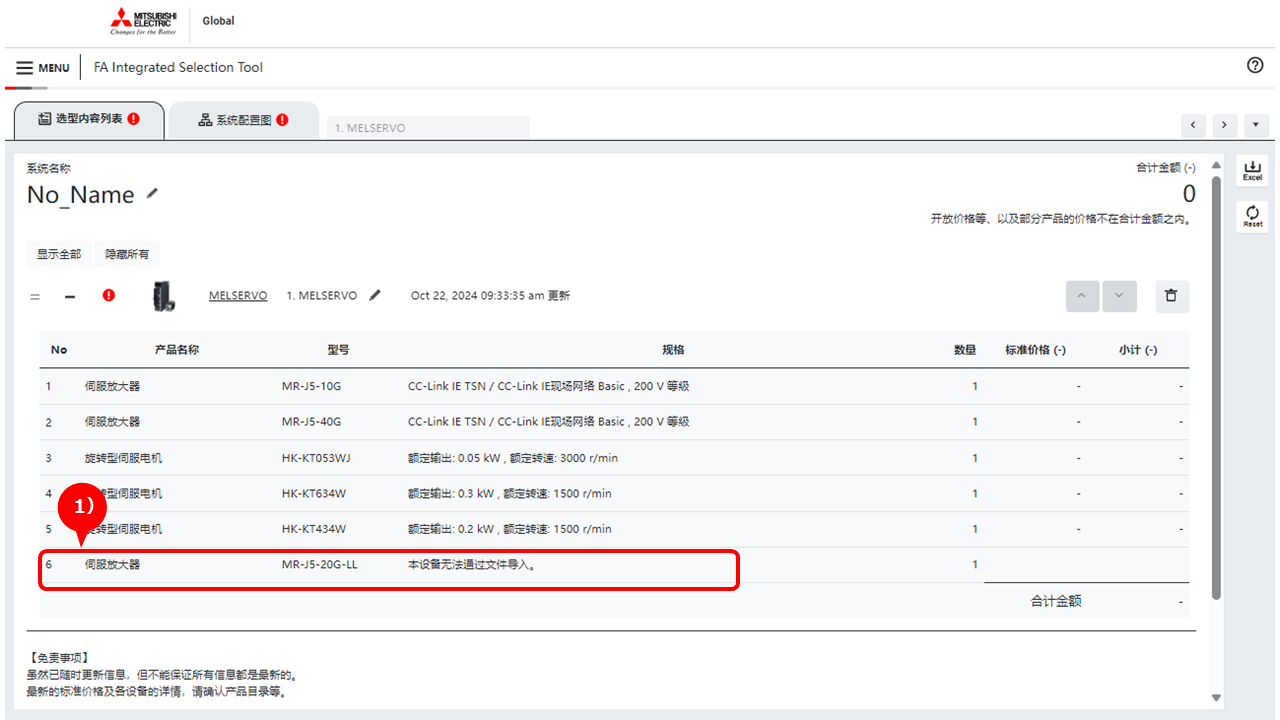
Task: Click the Mitsubishi Electric logo
Action: pos(143,21)
